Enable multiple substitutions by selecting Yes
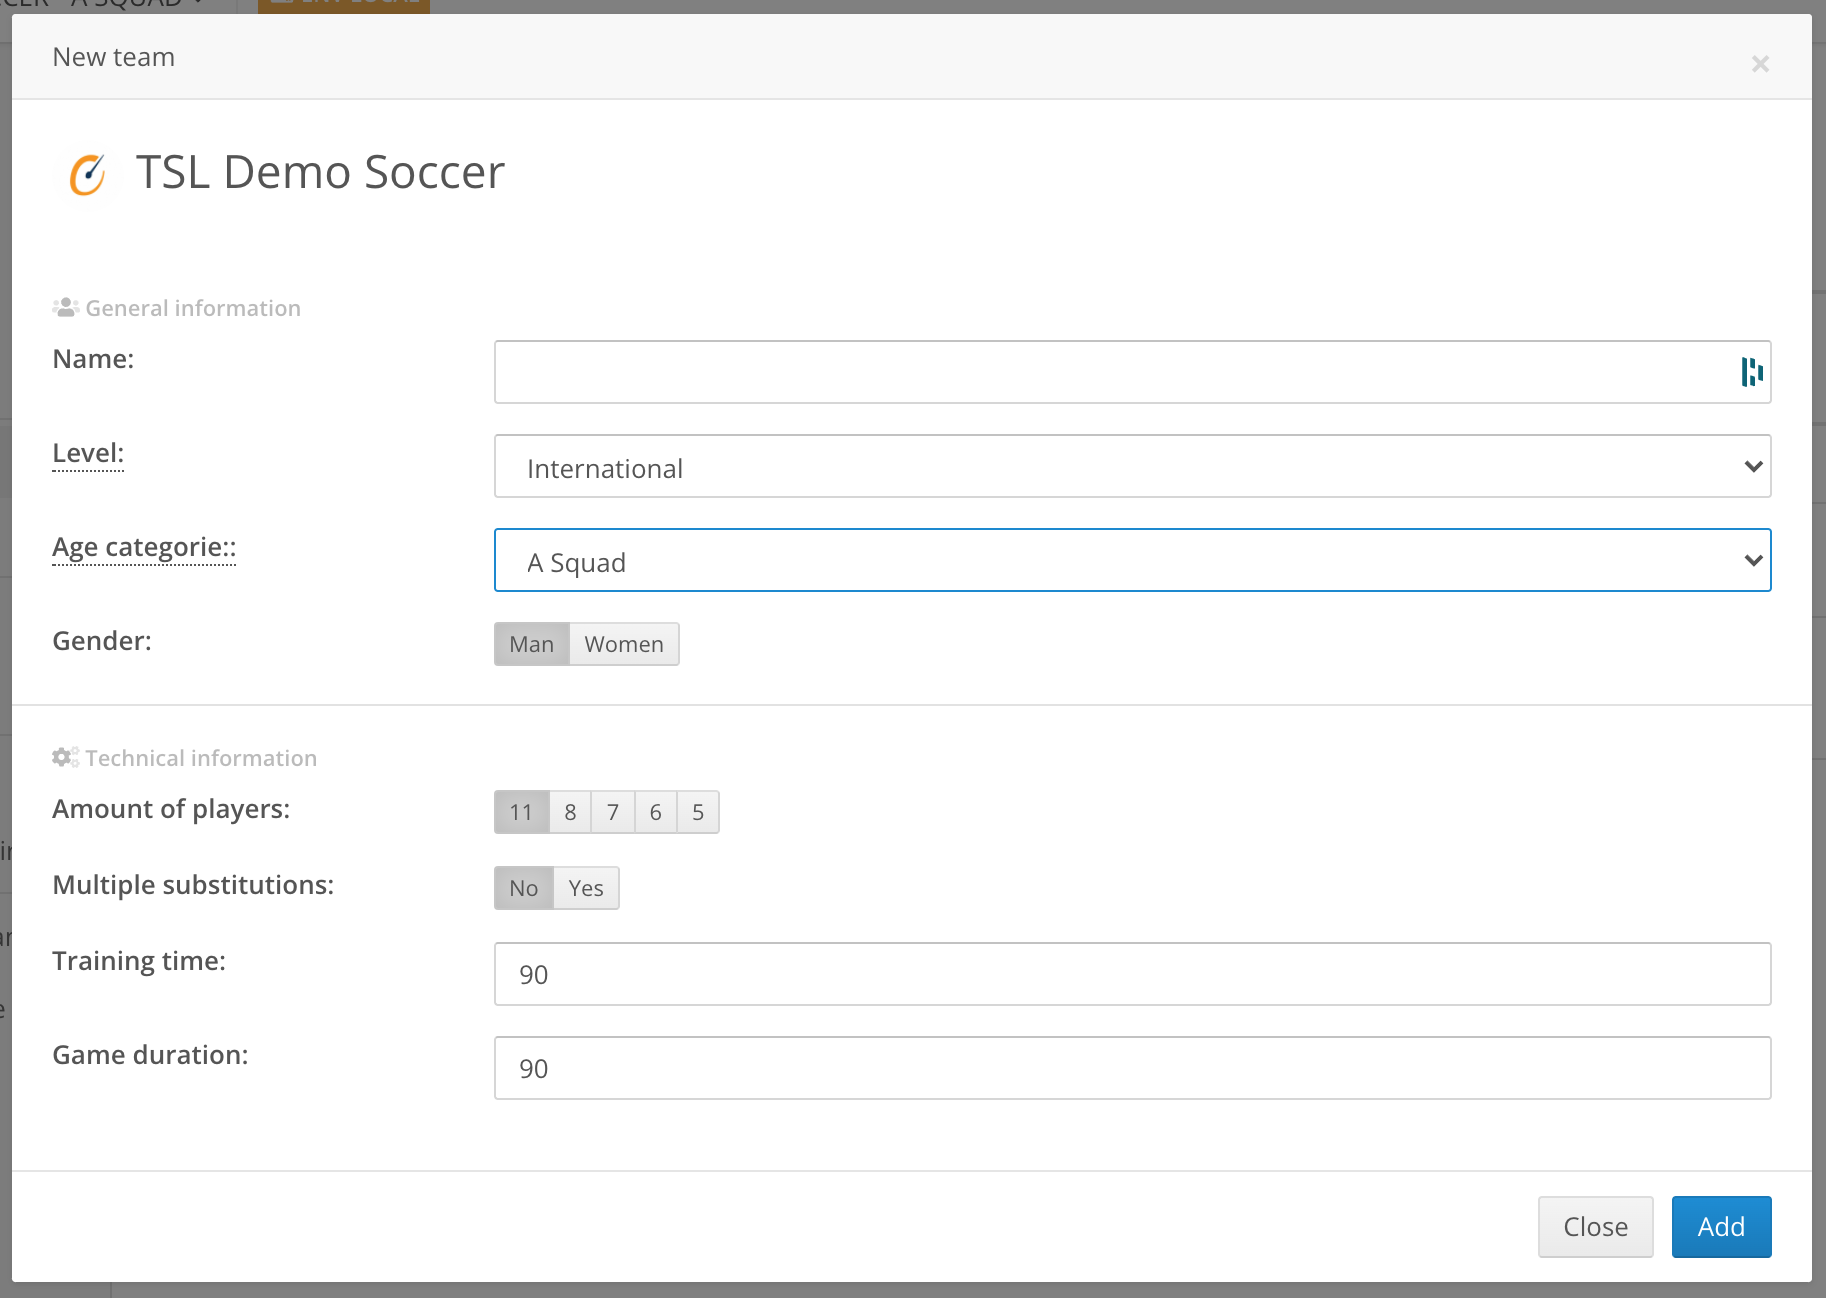Viewport: 1826px width, 1298px height. tap(585, 888)
